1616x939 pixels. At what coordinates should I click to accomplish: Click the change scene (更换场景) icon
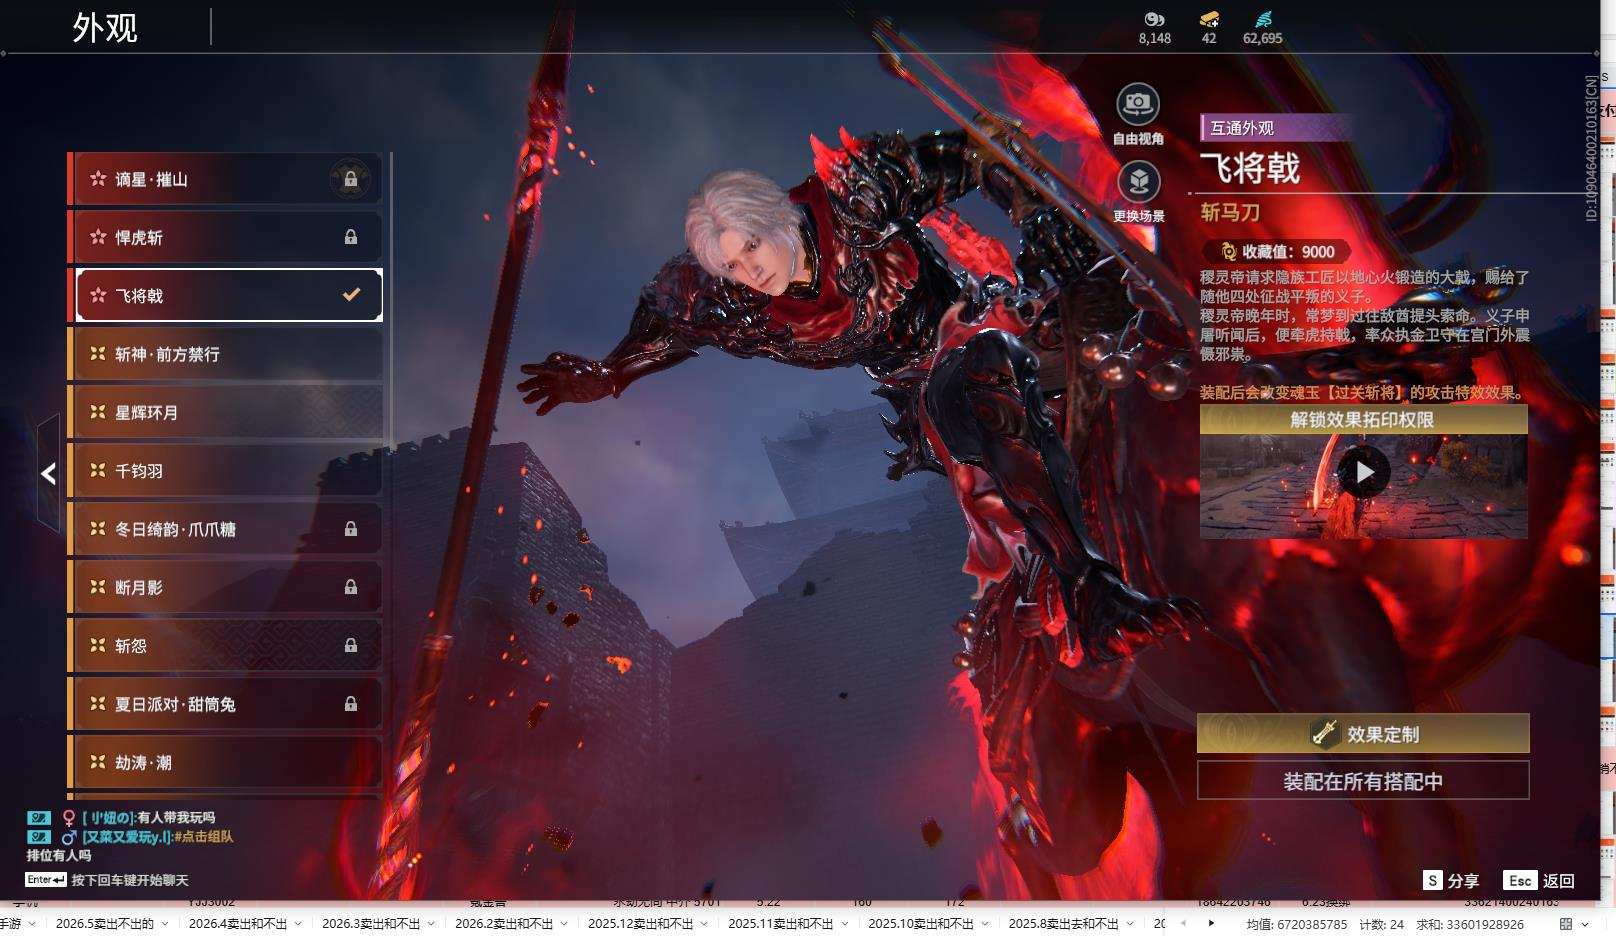point(1138,182)
